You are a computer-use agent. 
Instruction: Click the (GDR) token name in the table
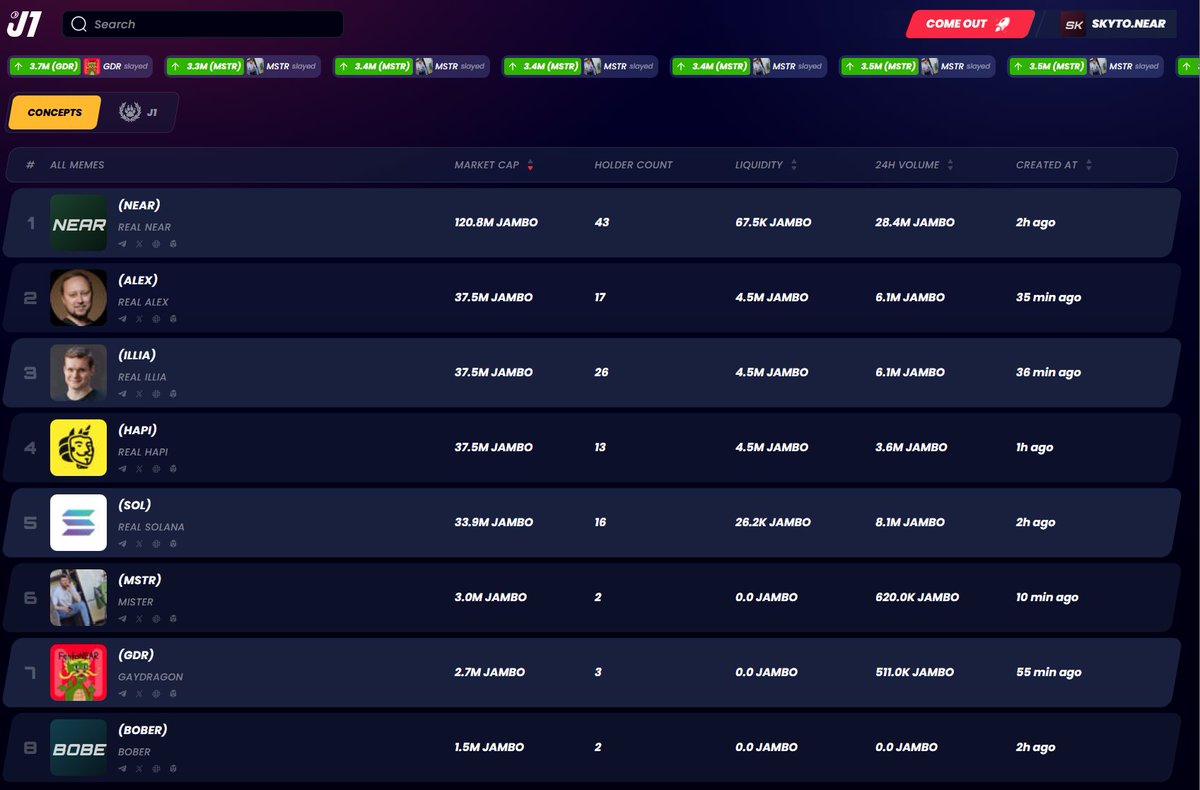click(x=136, y=655)
